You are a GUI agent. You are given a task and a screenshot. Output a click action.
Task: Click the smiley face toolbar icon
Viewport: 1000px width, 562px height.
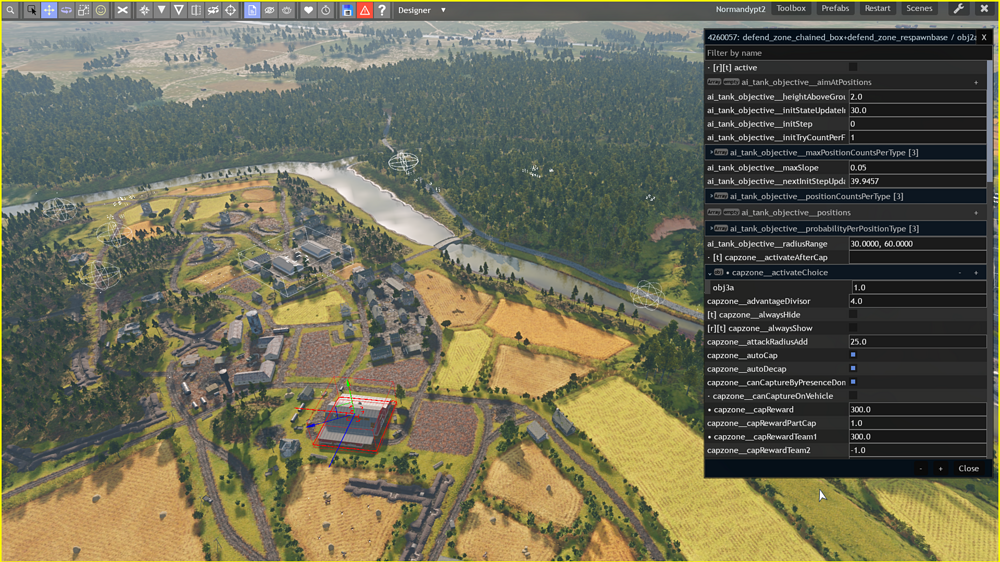point(101,10)
